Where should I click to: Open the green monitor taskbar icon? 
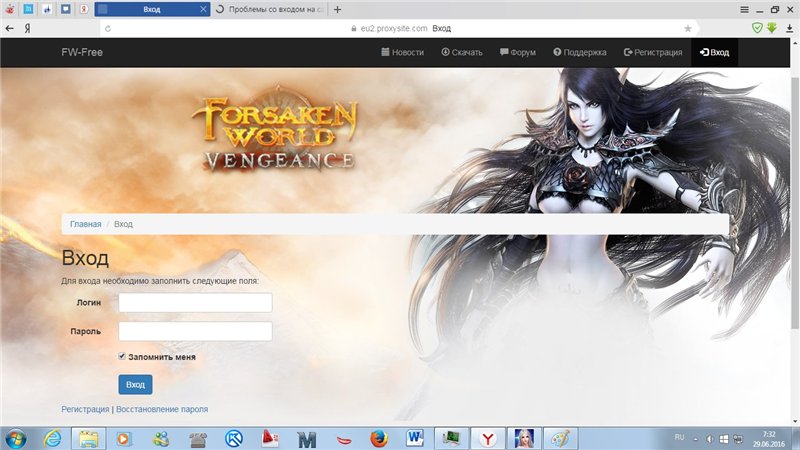pyautogui.click(x=452, y=439)
